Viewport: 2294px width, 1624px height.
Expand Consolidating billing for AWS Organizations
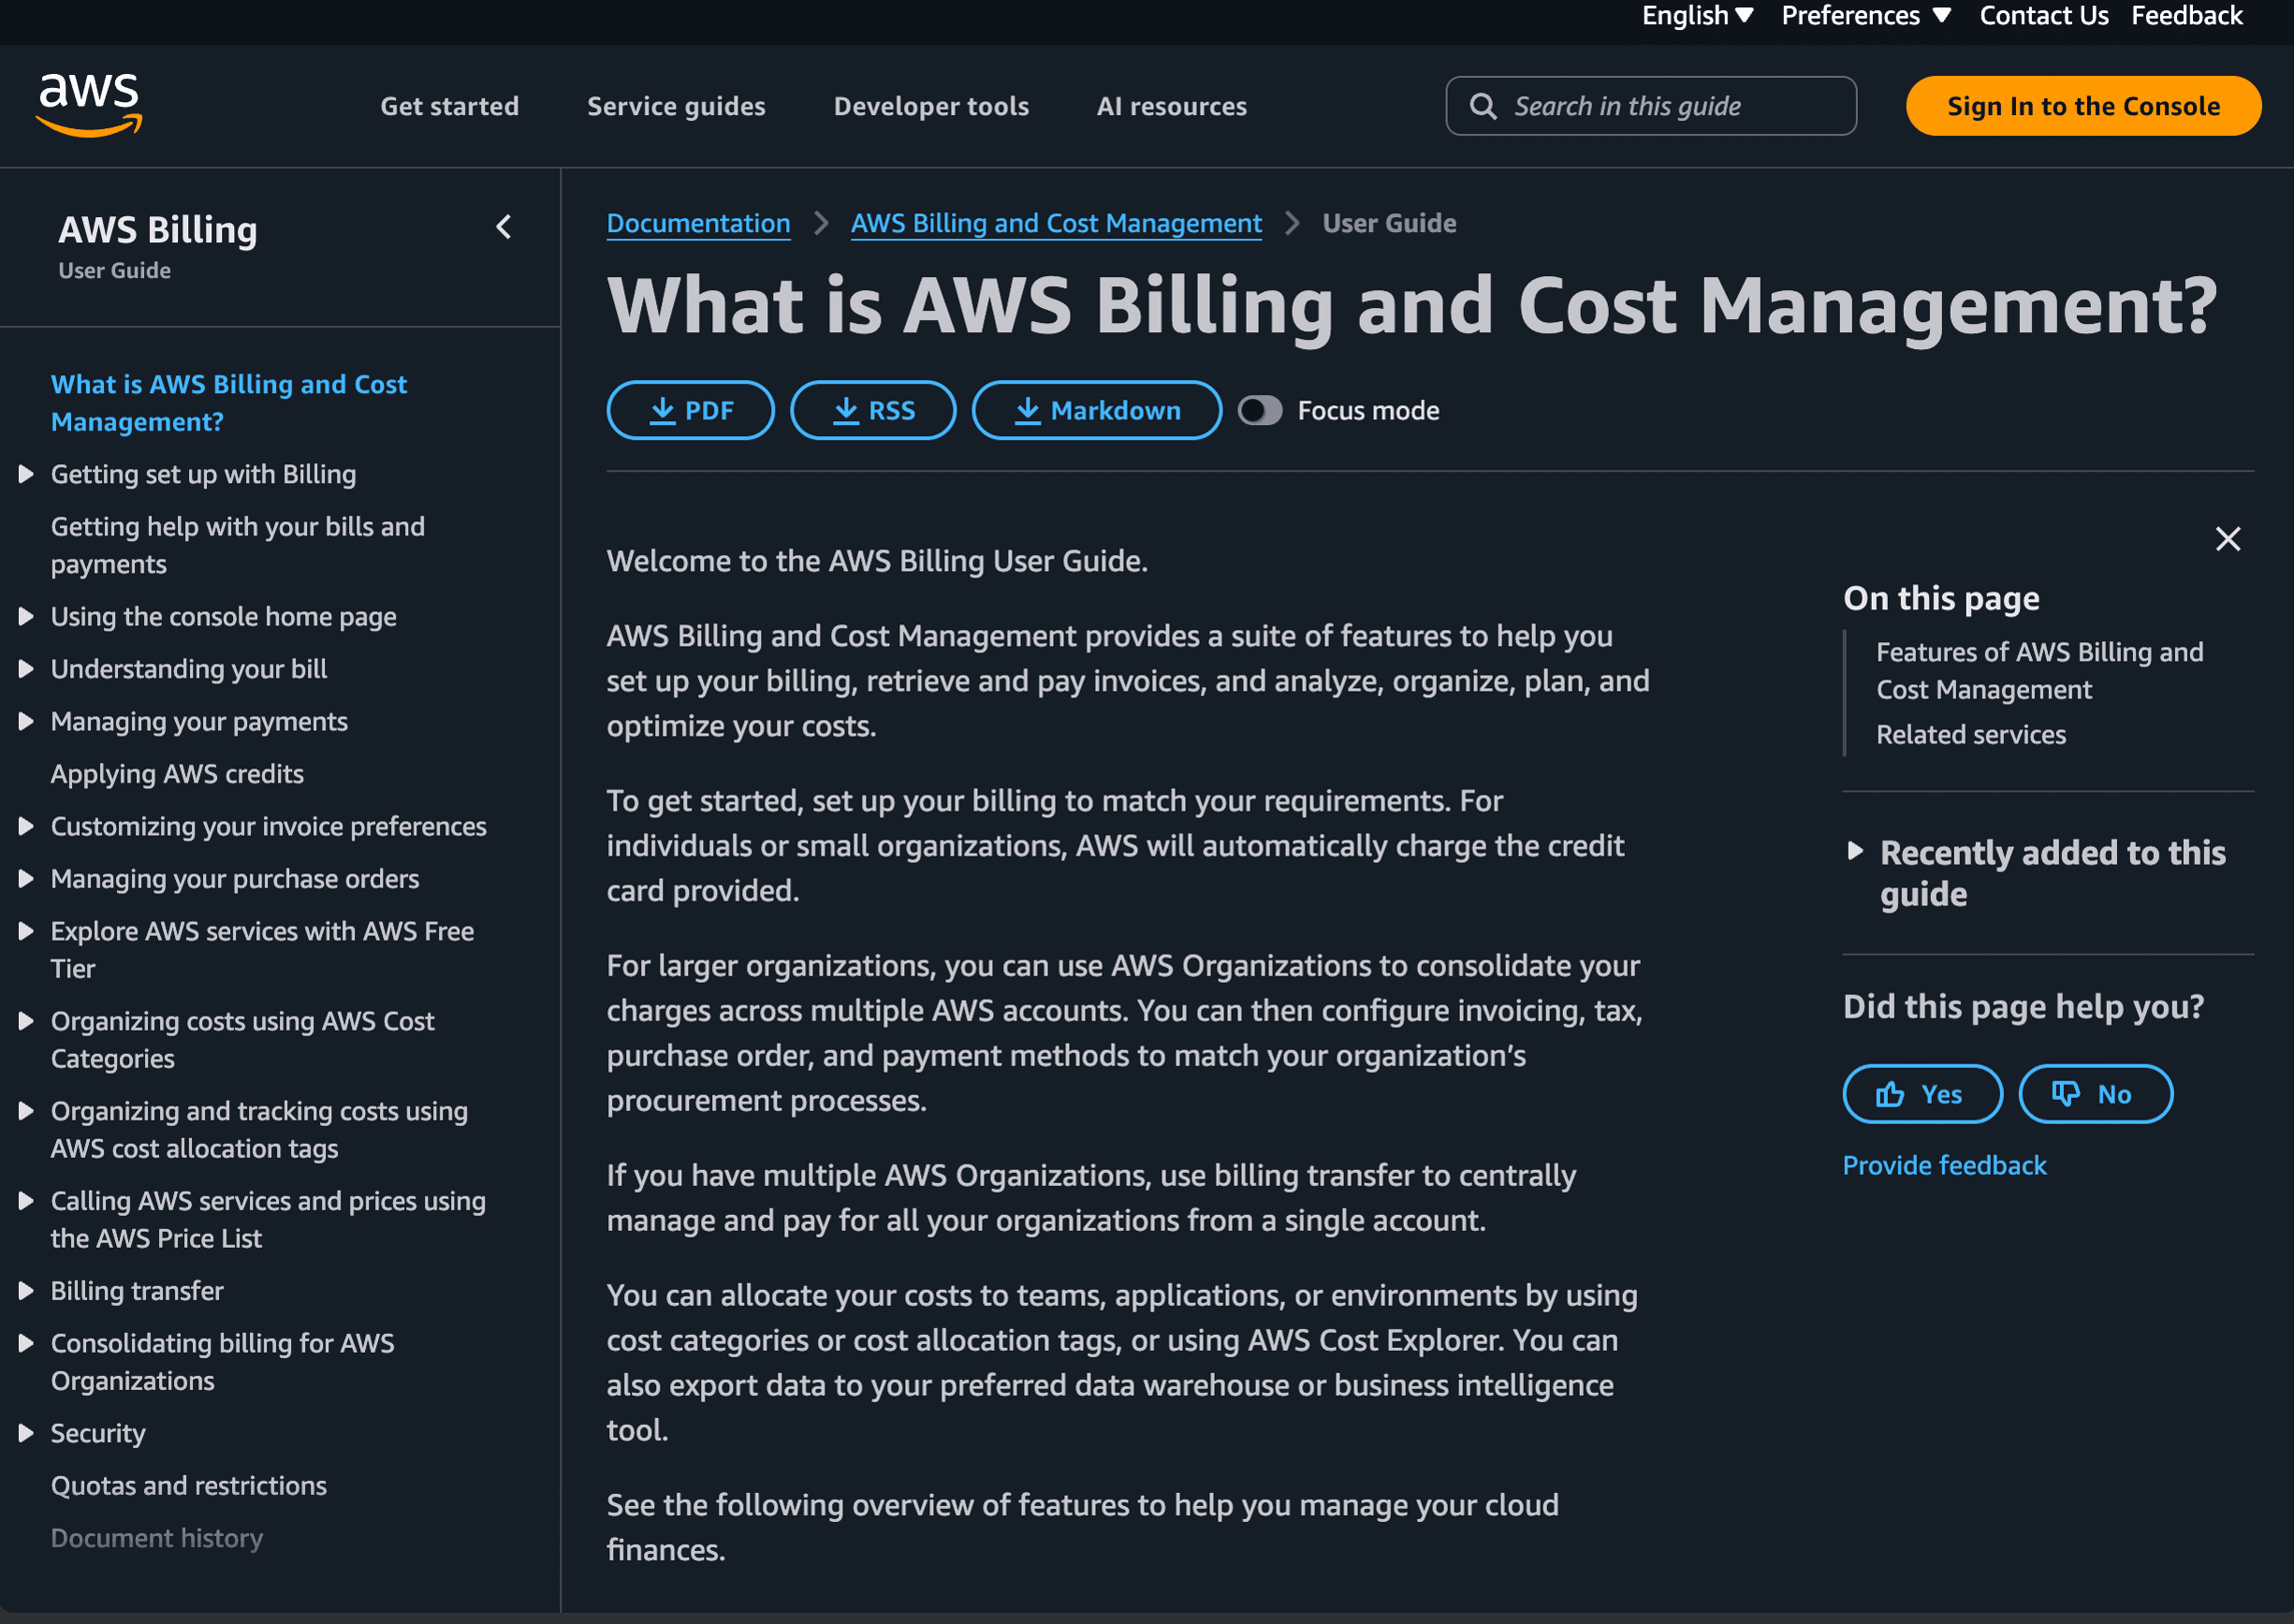[x=26, y=1343]
